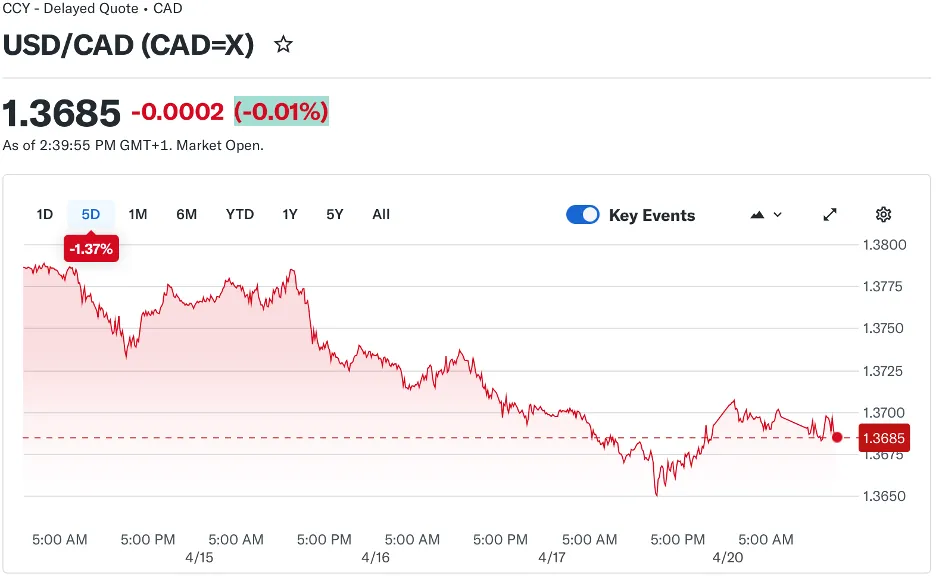Open the full screen chart view
This screenshot has width=936, height=580.
point(830,215)
